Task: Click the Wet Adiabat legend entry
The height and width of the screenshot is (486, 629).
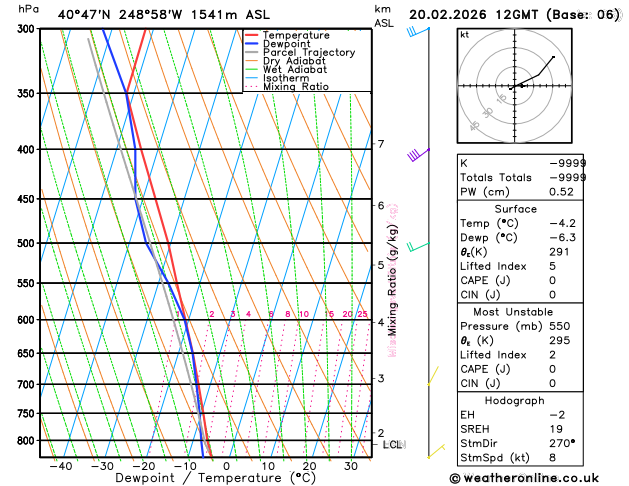Action: 294,70
